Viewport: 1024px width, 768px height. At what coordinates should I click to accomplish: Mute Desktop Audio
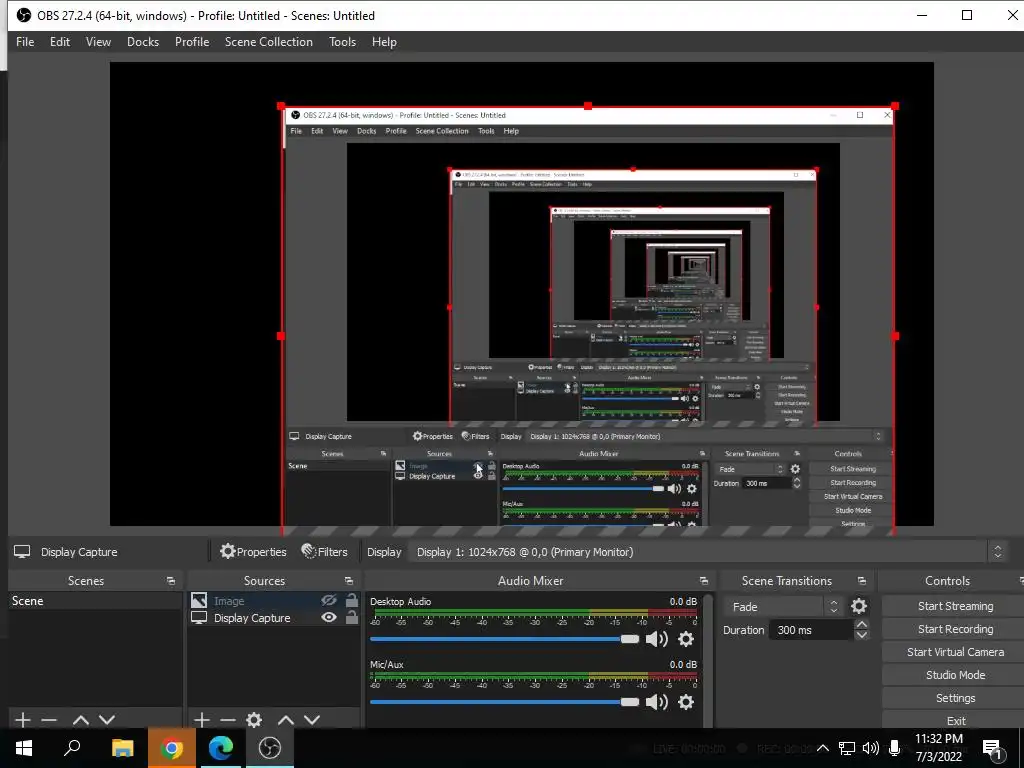click(x=657, y=639)
